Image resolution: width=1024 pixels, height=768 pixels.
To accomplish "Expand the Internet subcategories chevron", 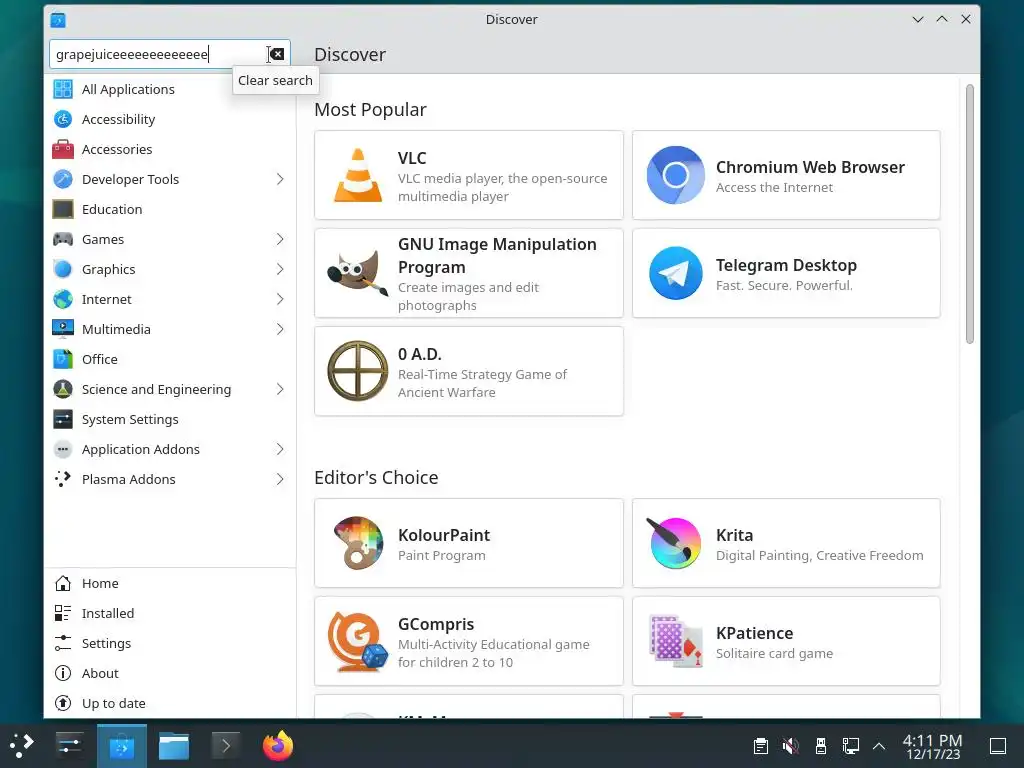I will (x=280, y=299).
